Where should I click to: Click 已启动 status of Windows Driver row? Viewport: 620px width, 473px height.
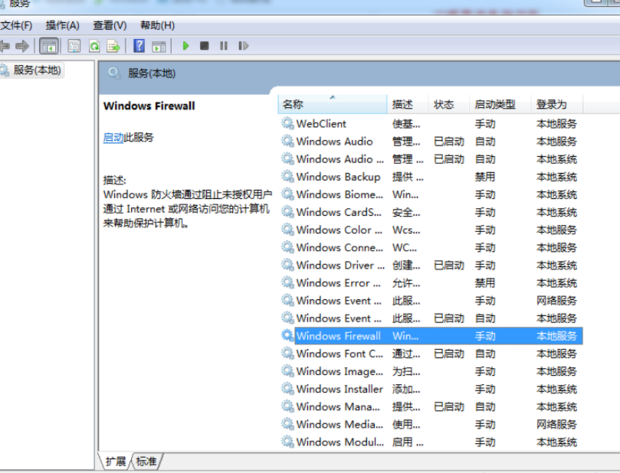pos(449,265)
